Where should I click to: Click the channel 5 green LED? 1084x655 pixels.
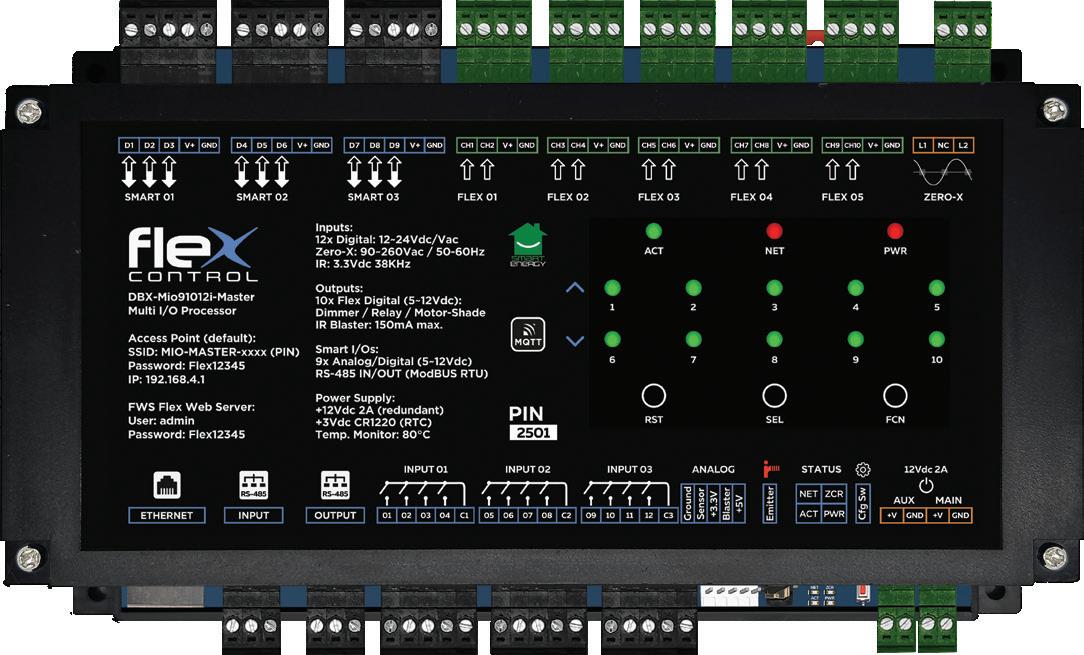[936, 288]
